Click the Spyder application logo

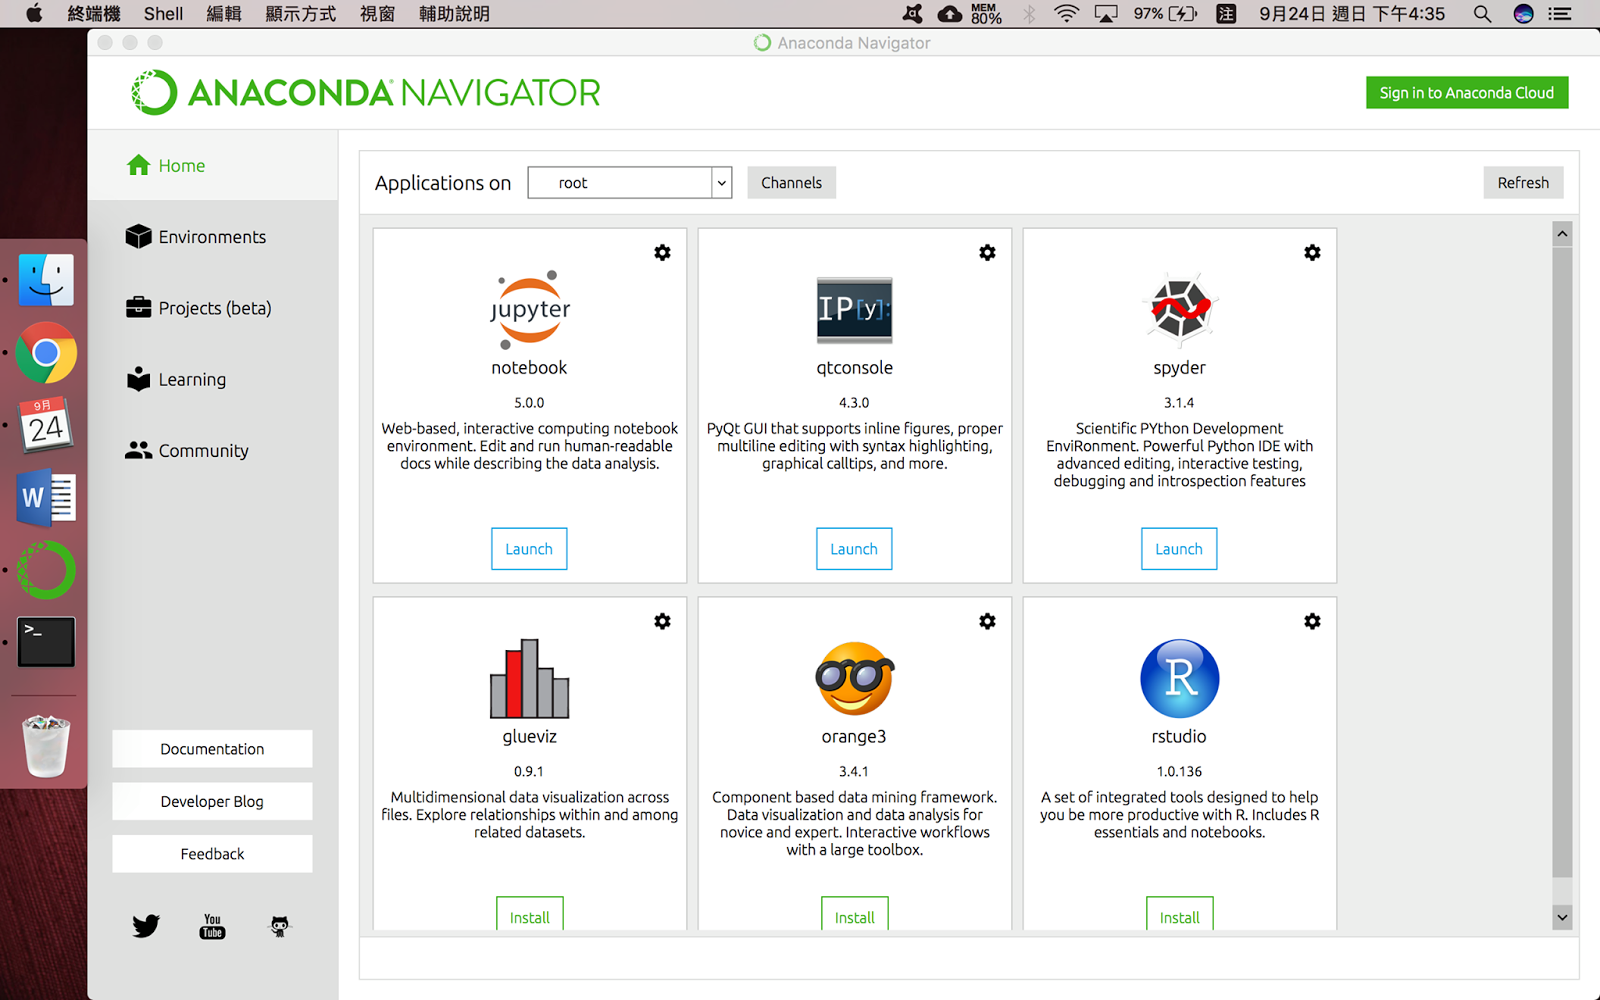1180,308
